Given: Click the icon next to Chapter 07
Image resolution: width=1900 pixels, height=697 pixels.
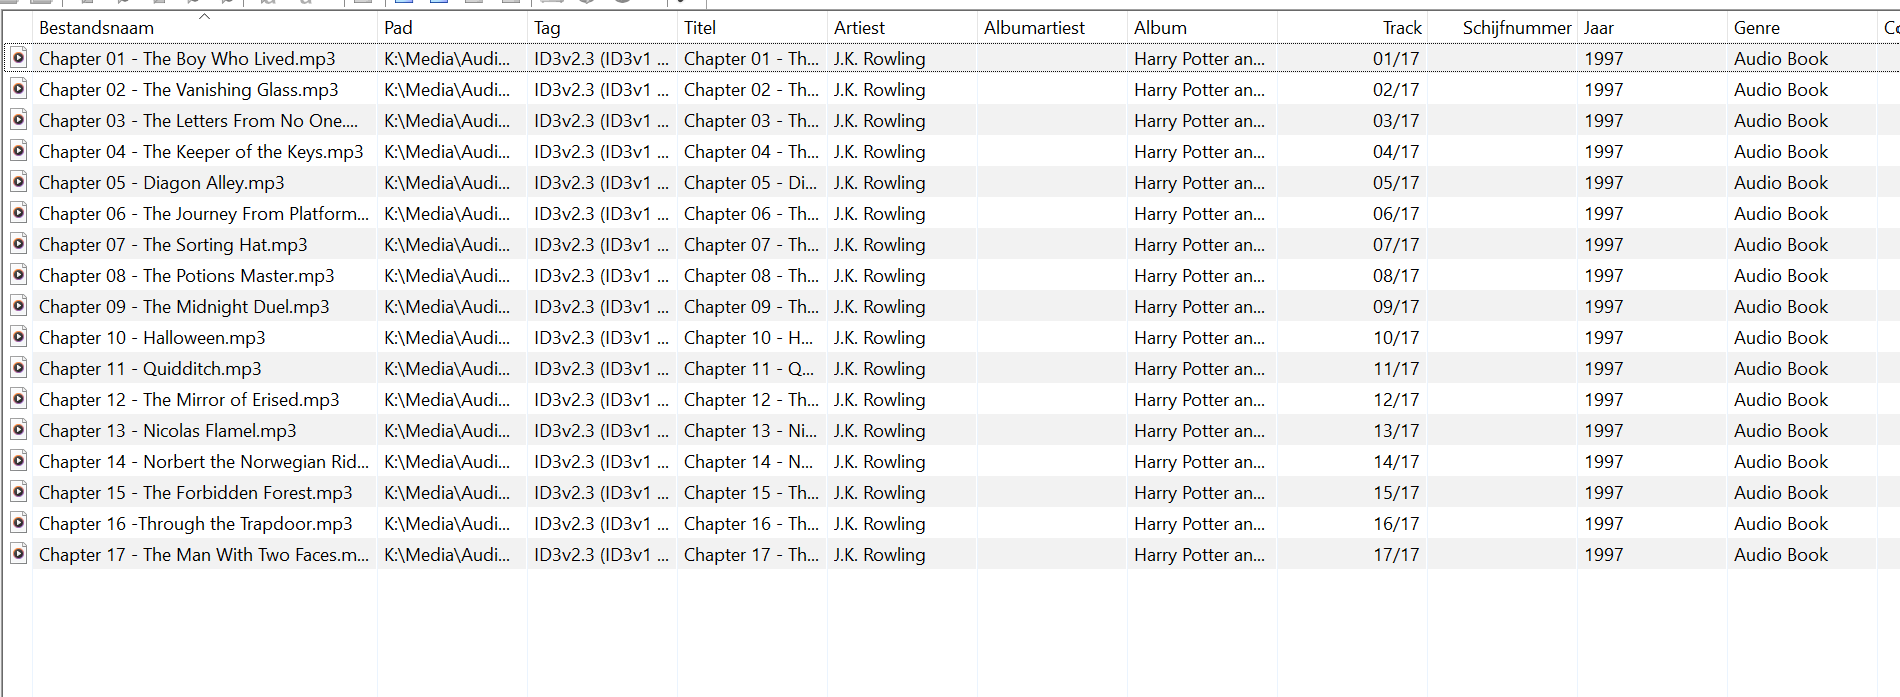Looking at the screenshot, I should (18, 244).
